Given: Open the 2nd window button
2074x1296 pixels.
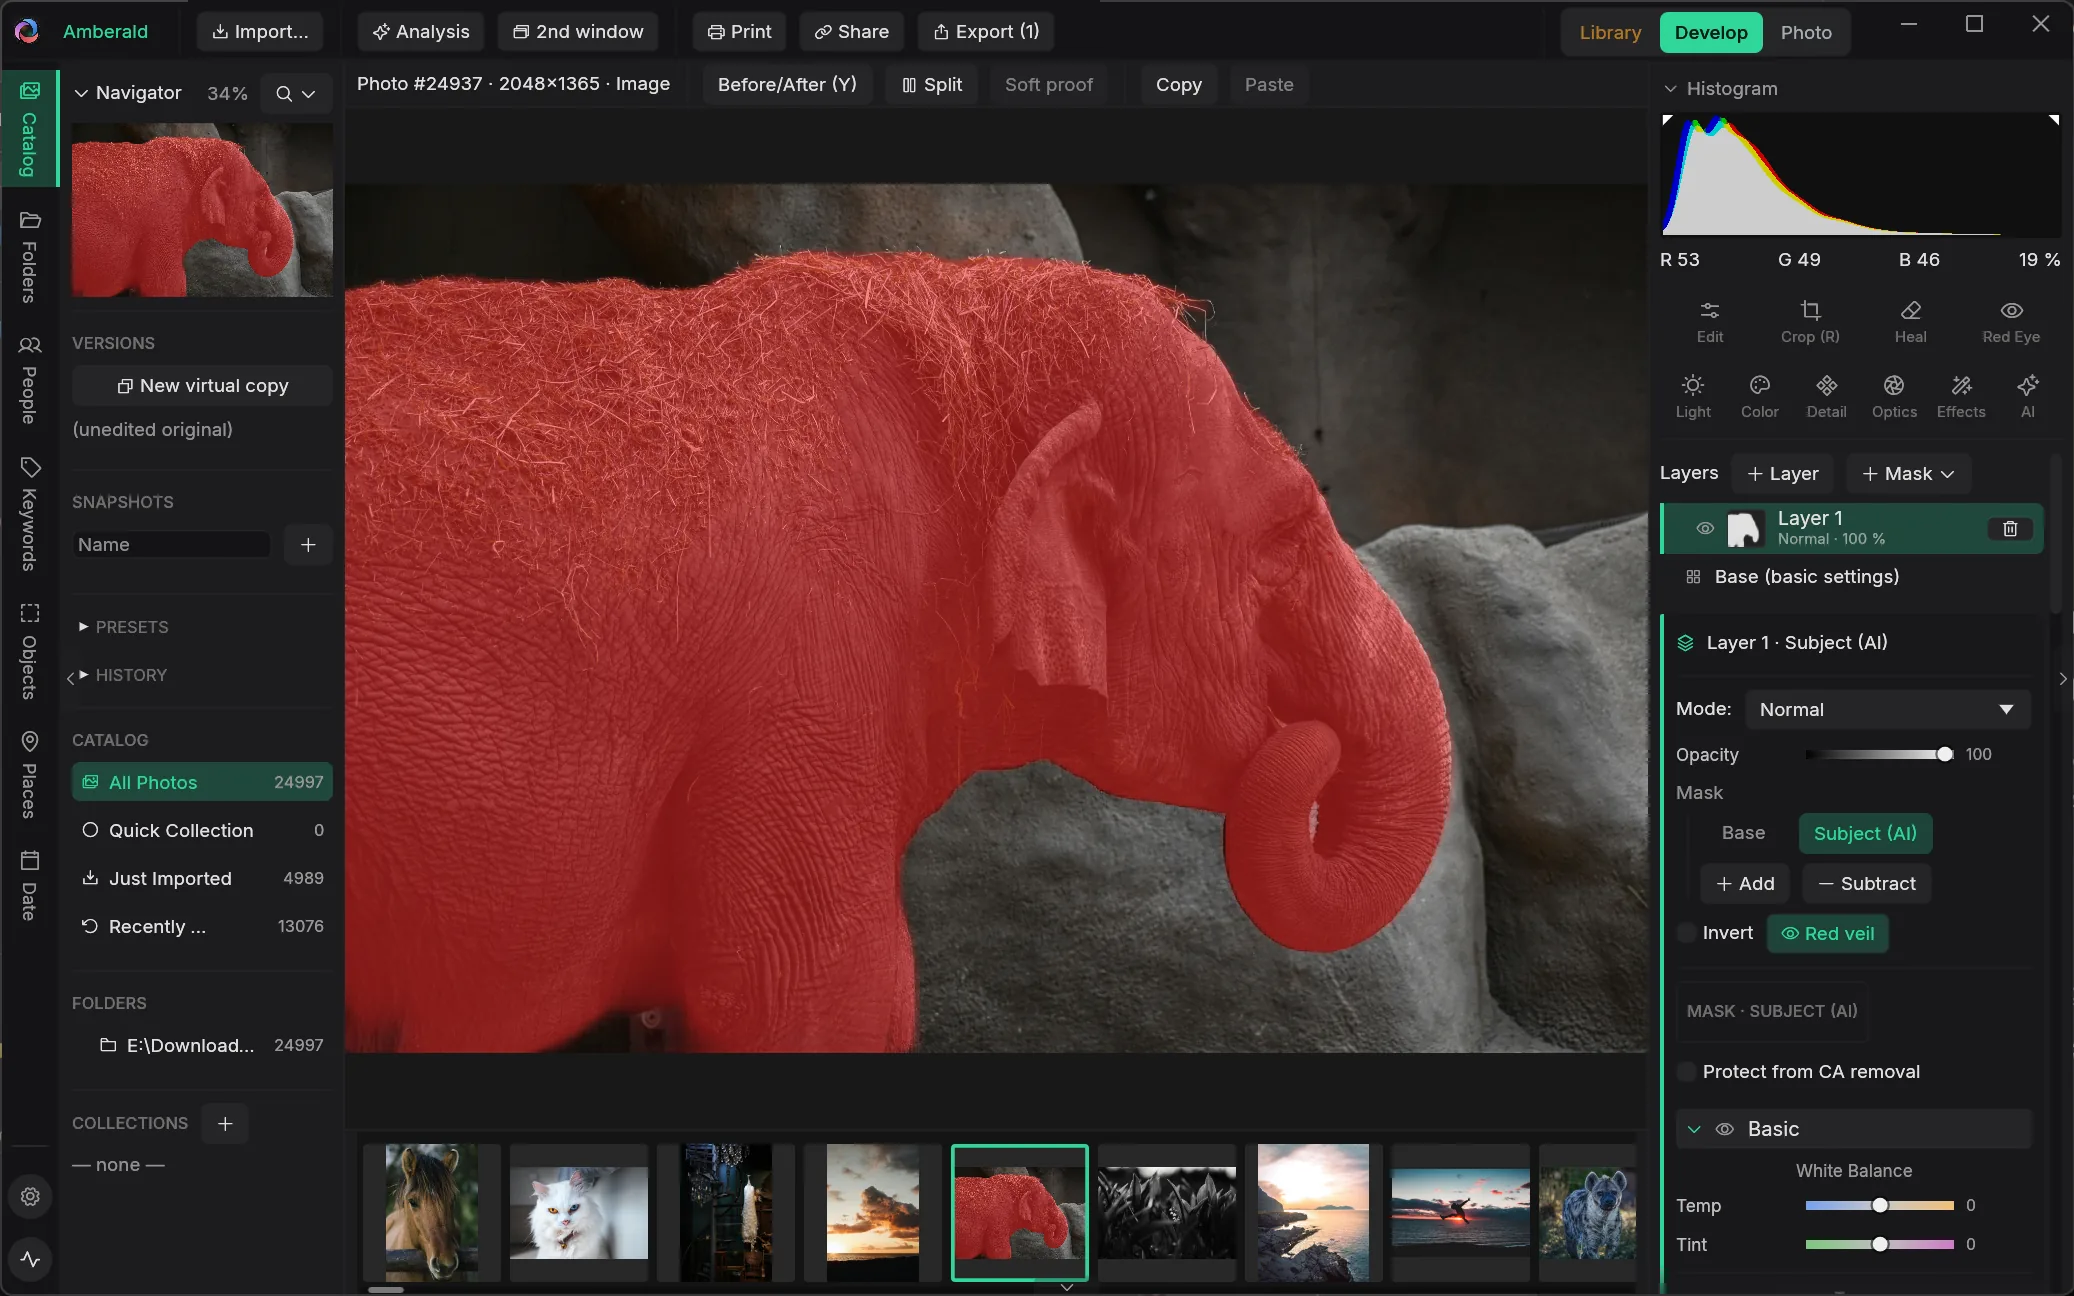Looking at the screenshot, I should [x=578, y=32].
